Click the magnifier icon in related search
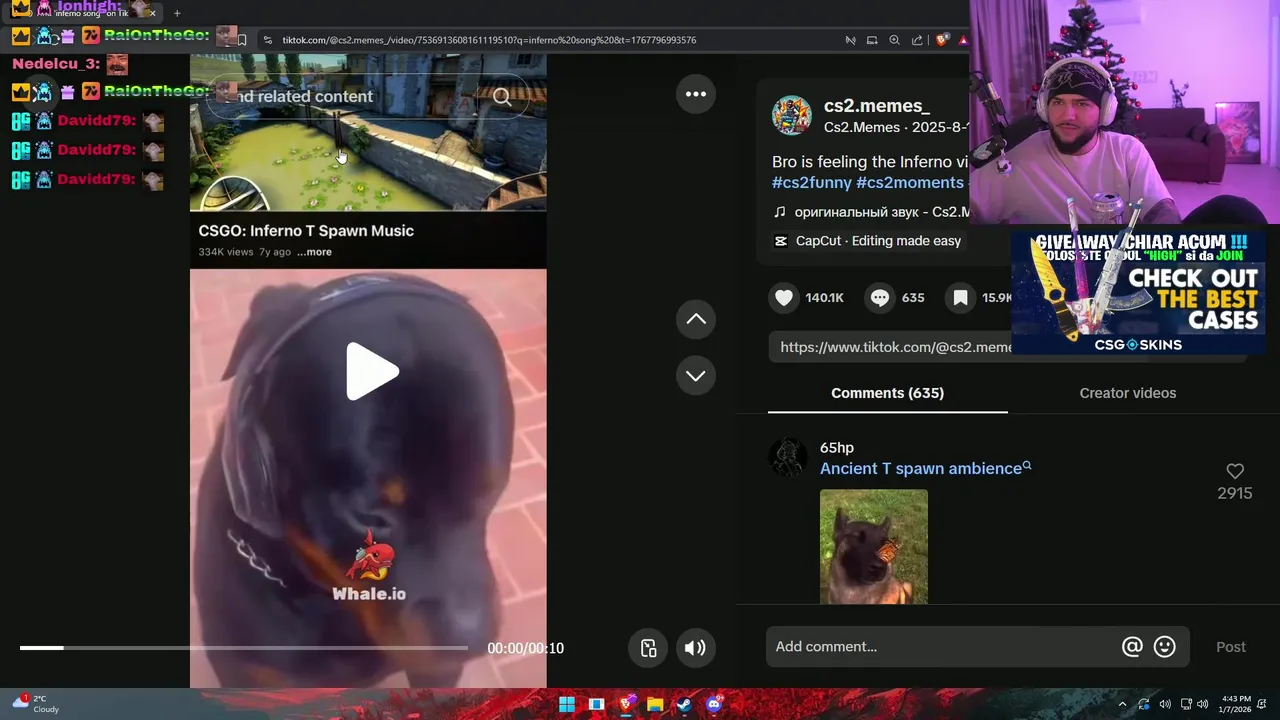Image resolution: width=1280 pixels, height=720 pixels. tap(502, 97)
